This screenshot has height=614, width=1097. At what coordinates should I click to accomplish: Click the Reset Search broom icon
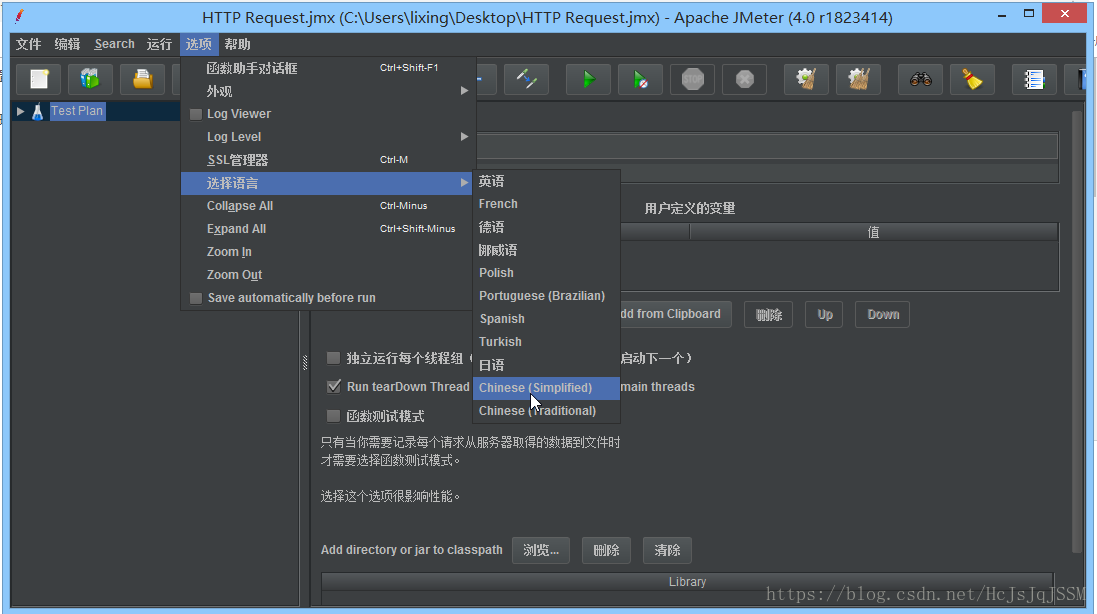972,79
